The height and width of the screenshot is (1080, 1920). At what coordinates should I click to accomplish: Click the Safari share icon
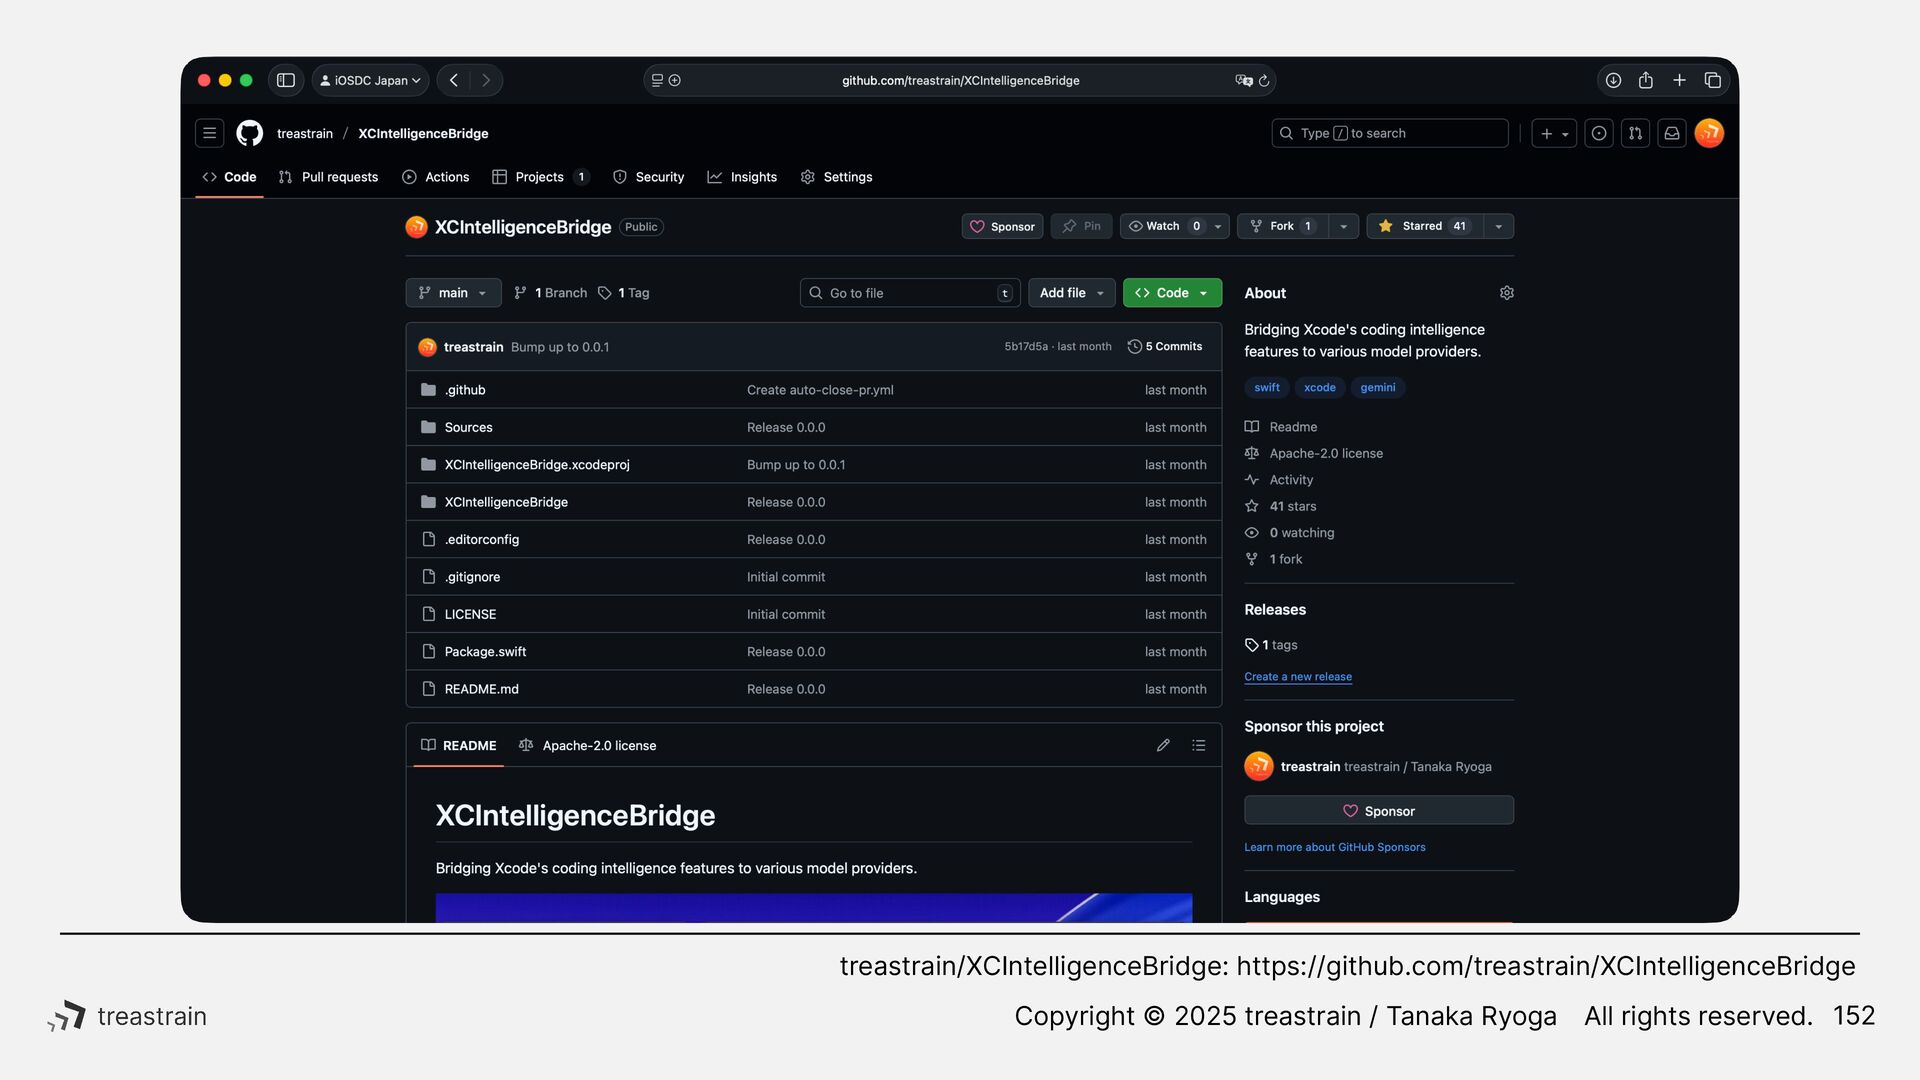1646,80
